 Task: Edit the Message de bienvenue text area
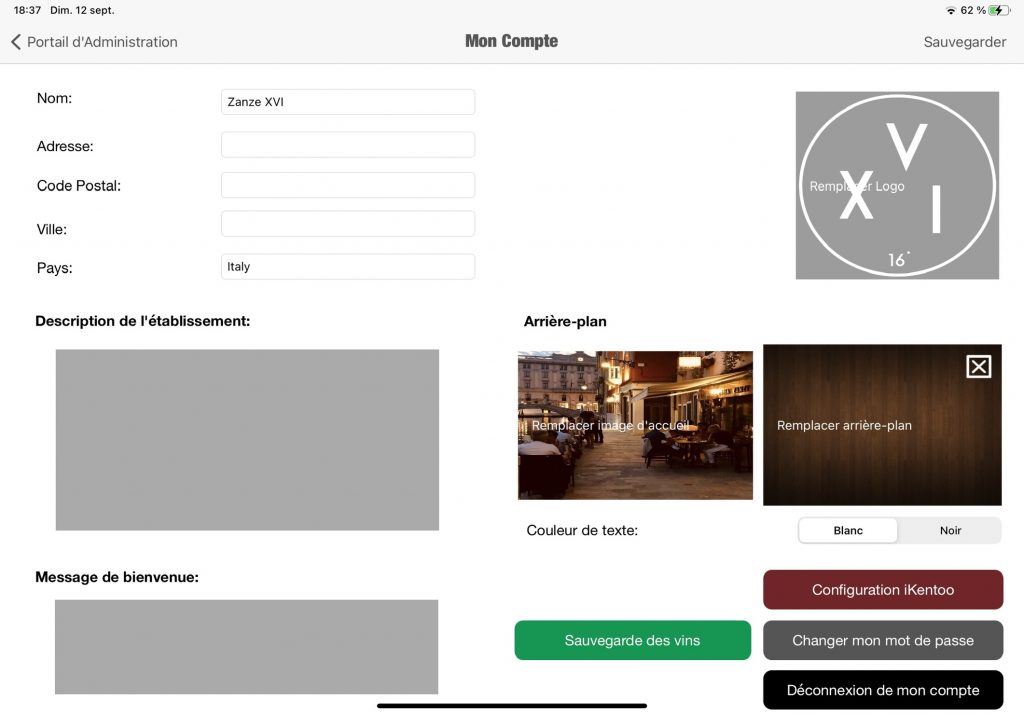(x=247, y=646)
